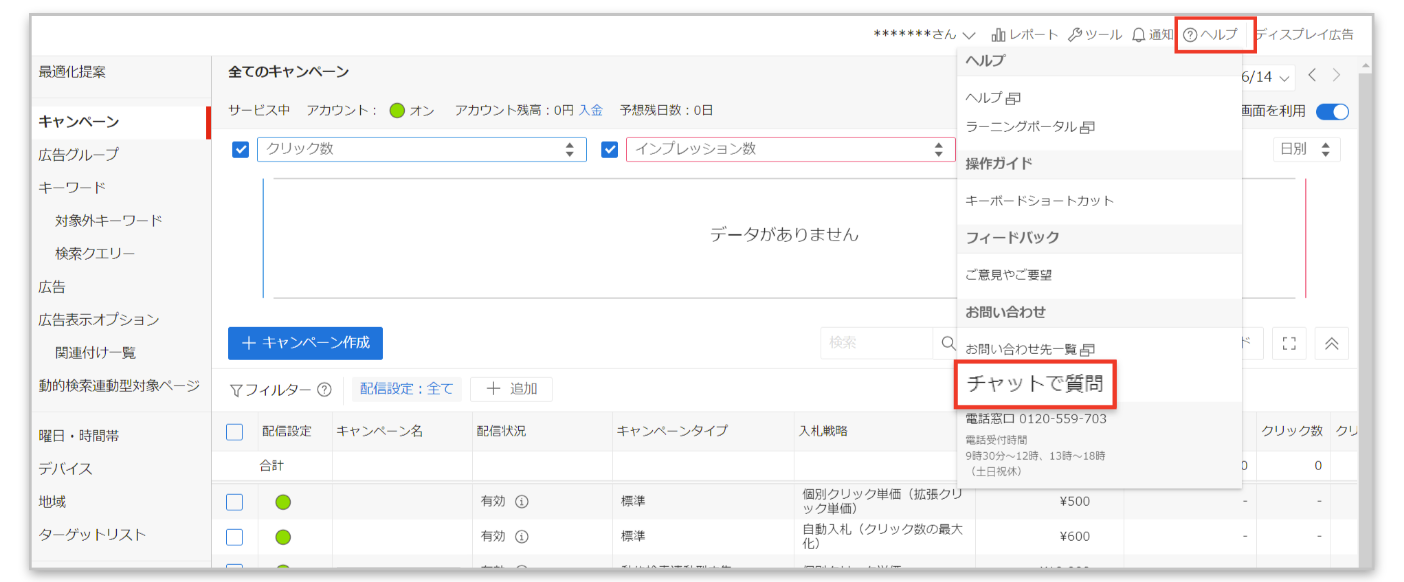Click the search magnifier icon
This screenshot has height=582, width=1404.
(948, 343)
